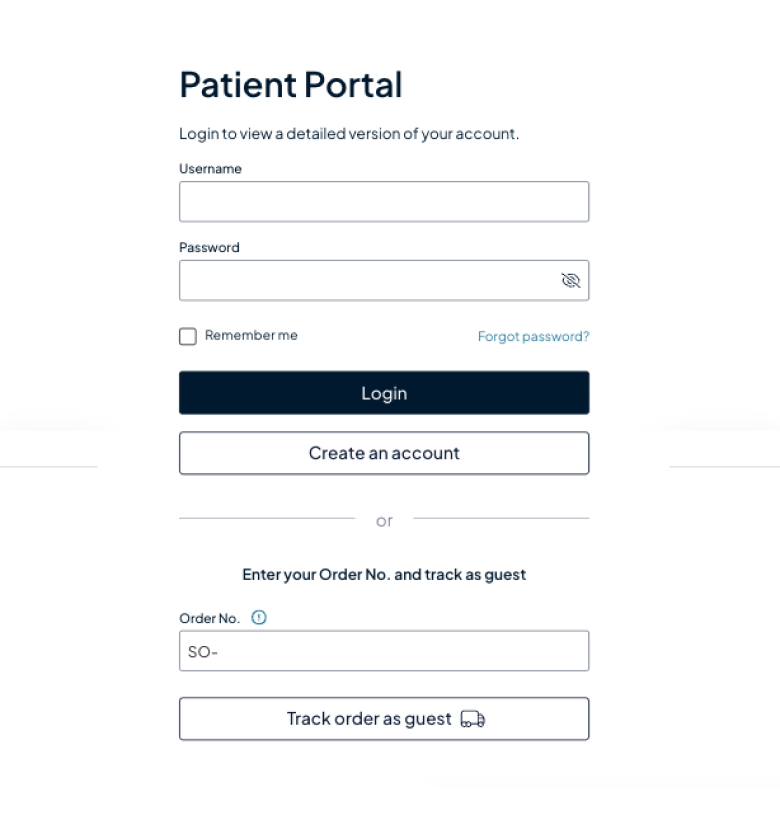The height and width of the screenshot is (830, 780).
Task: Click the Patient Portal heading
Action: tap(291, 85)
